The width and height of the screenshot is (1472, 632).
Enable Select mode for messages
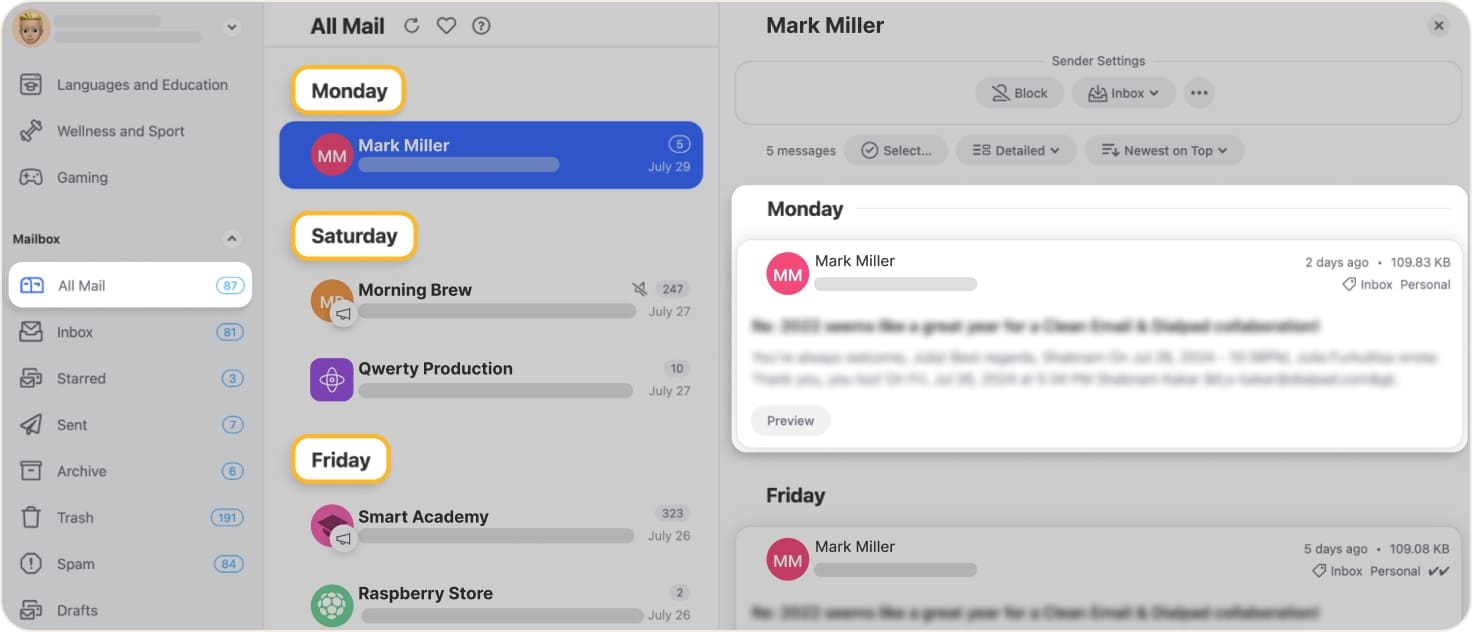click(x=896, y=150)
